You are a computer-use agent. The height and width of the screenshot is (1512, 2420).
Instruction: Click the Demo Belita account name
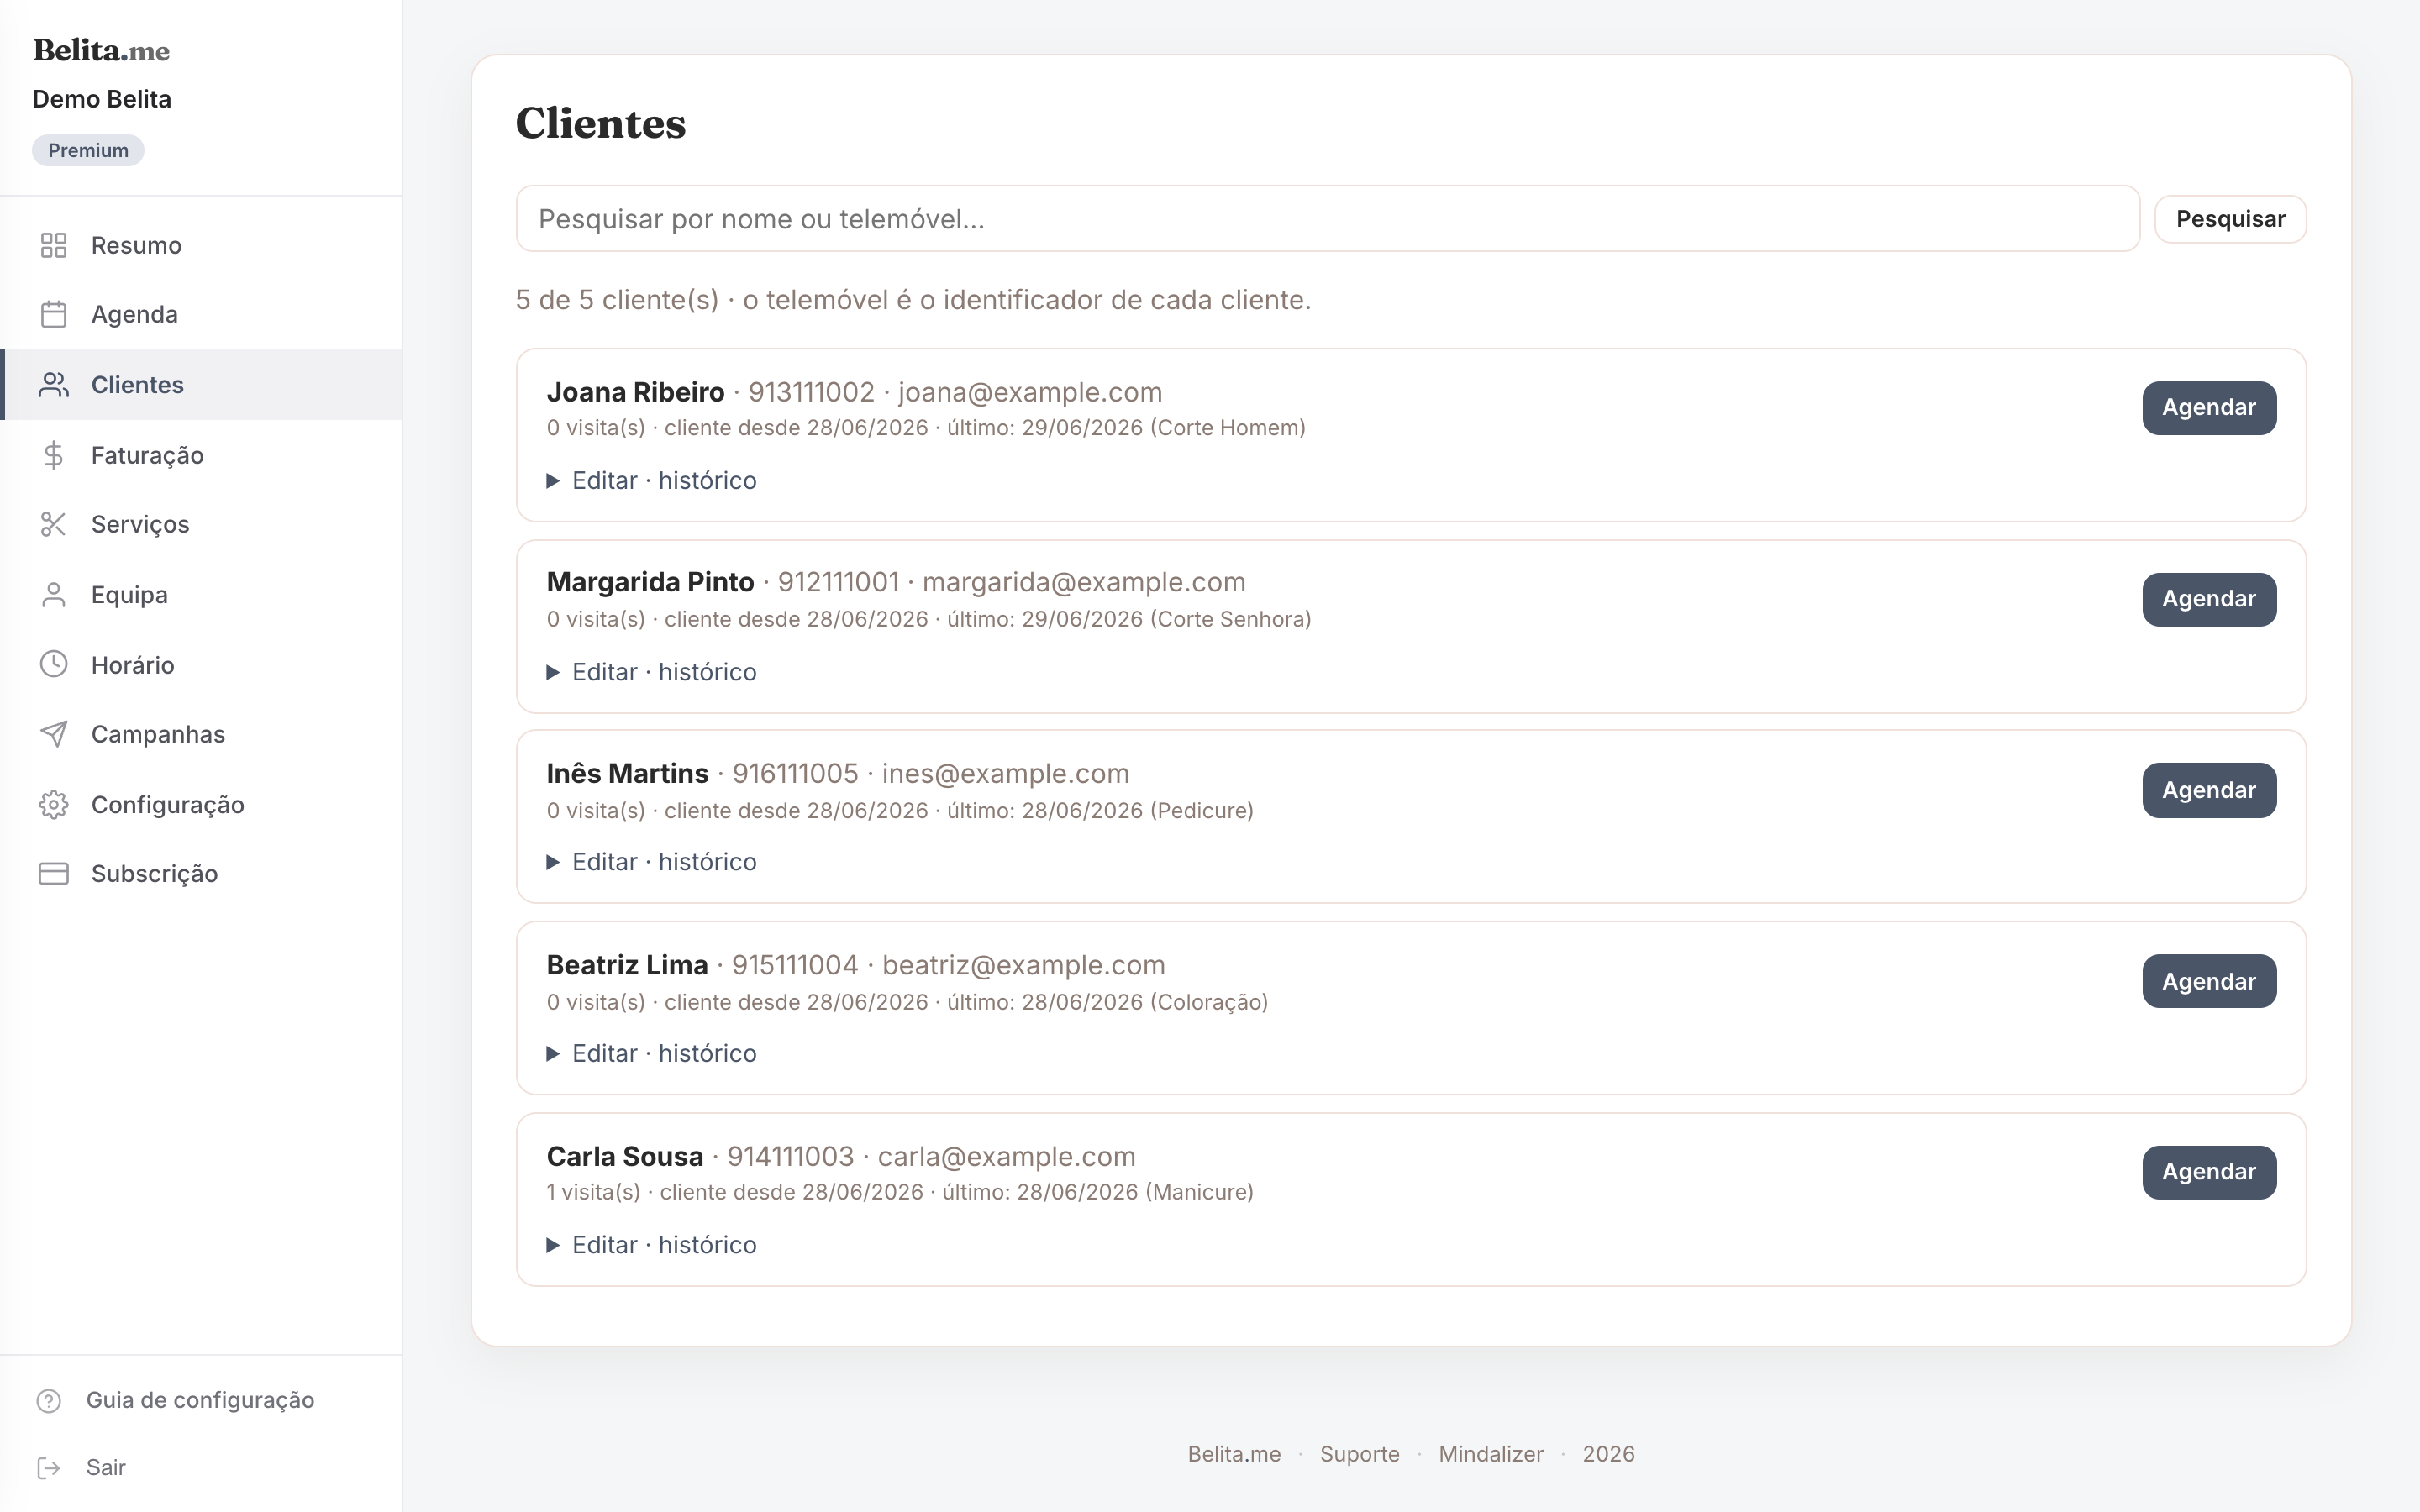pos(102,99)
